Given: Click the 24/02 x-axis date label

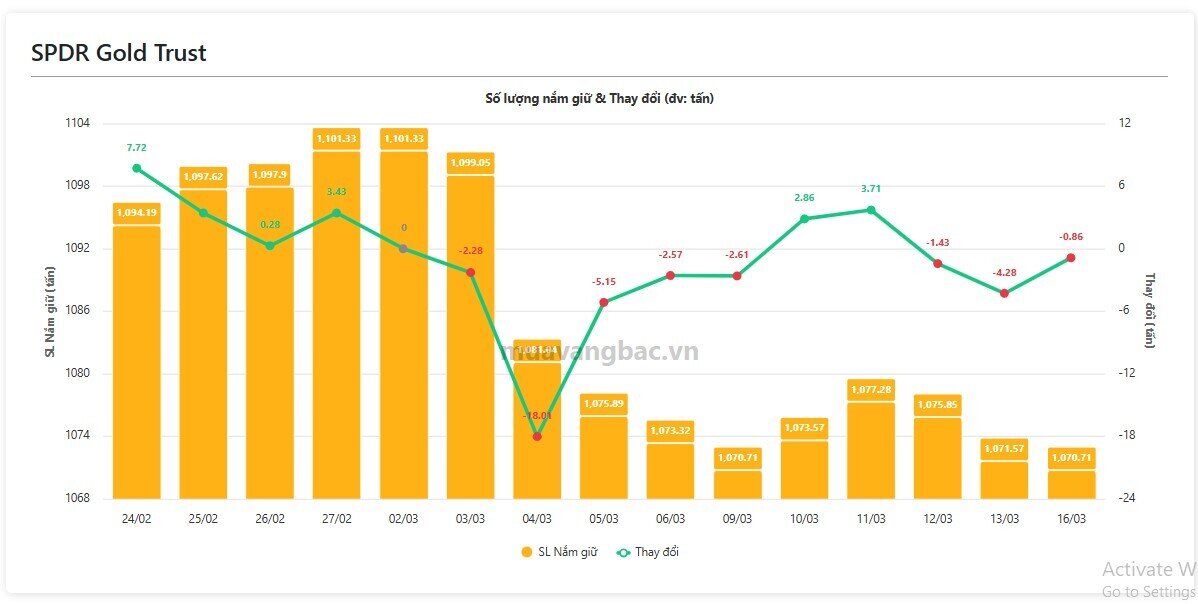Looking at the screenshot, I should [137, 518].
